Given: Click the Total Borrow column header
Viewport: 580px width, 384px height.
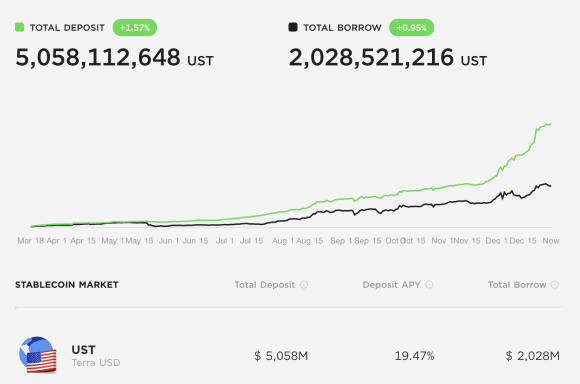Looking at the screenshot, I should tap(517, 285).
